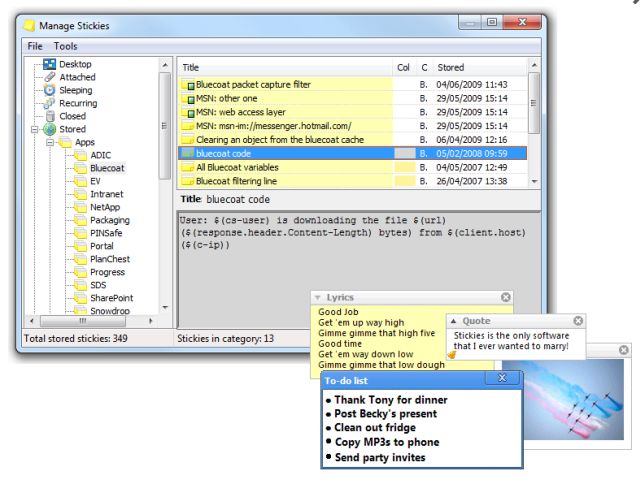Click the Attached paperclip icon

49,77
